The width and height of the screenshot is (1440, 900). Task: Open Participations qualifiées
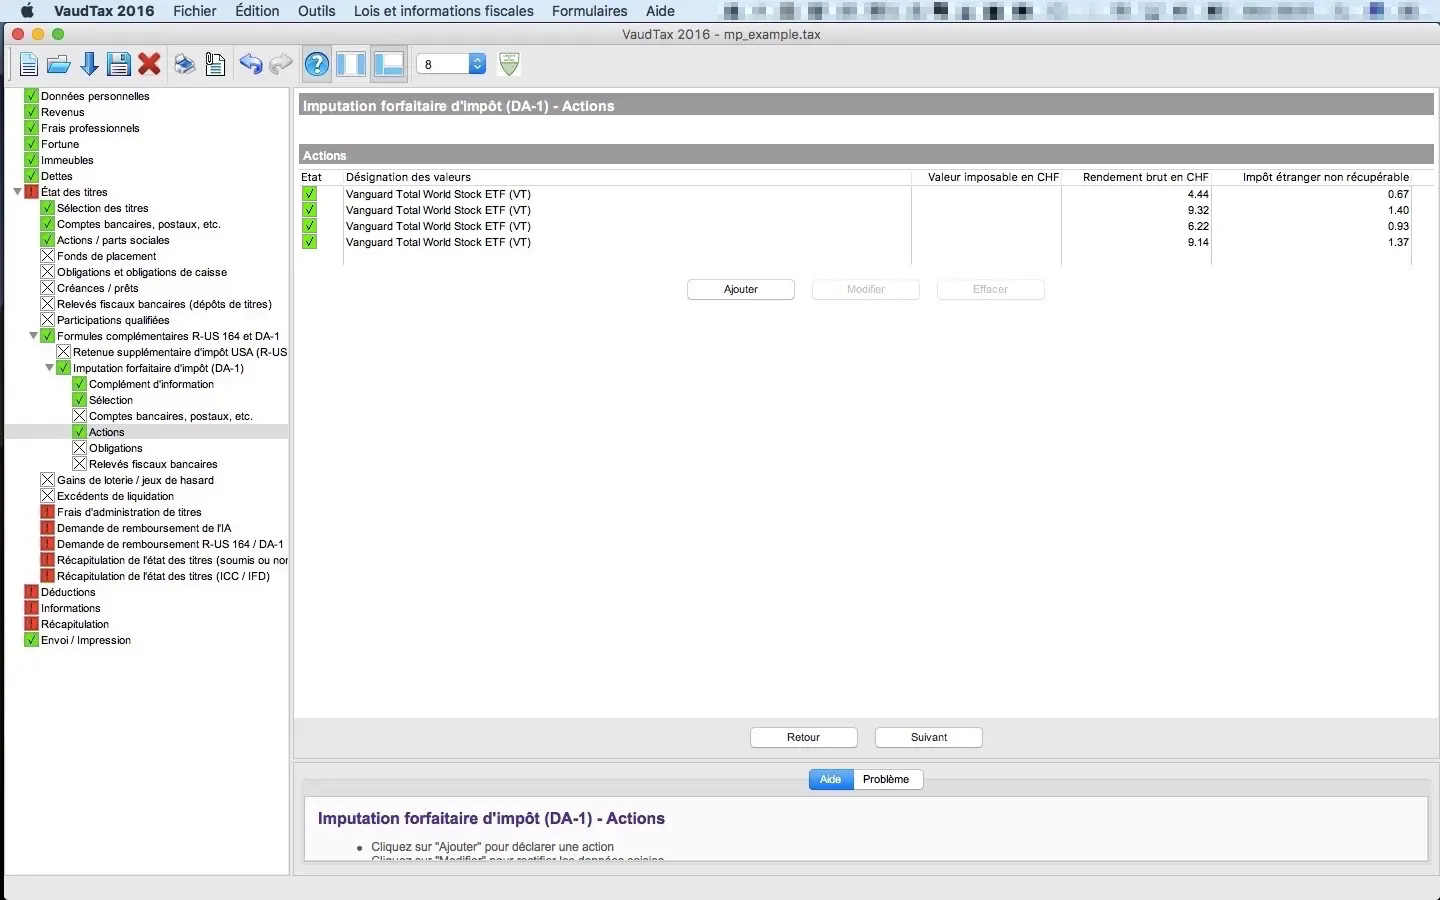click(113, 320)
